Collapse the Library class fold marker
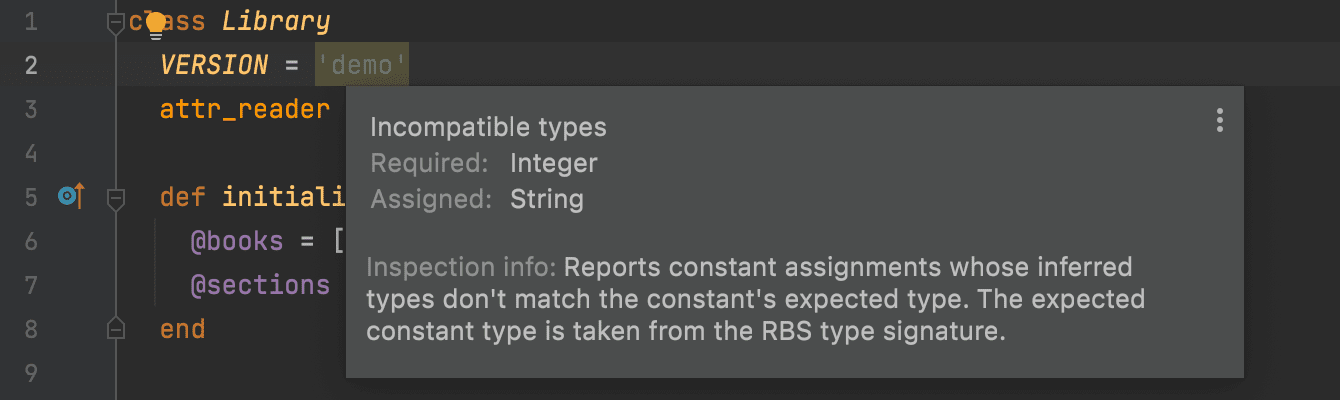Image resolution: width=1340 pixels, height=400 pixels. point(116,24)
